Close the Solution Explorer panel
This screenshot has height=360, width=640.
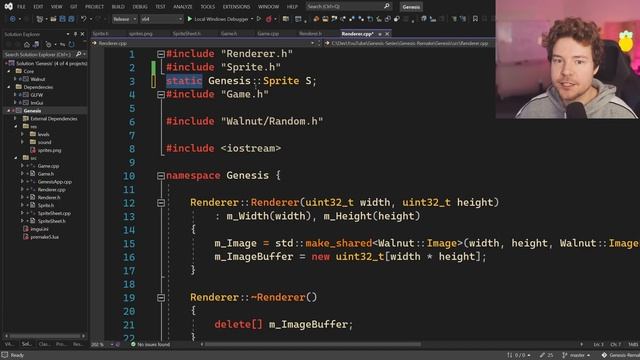(x=82, y=34)
